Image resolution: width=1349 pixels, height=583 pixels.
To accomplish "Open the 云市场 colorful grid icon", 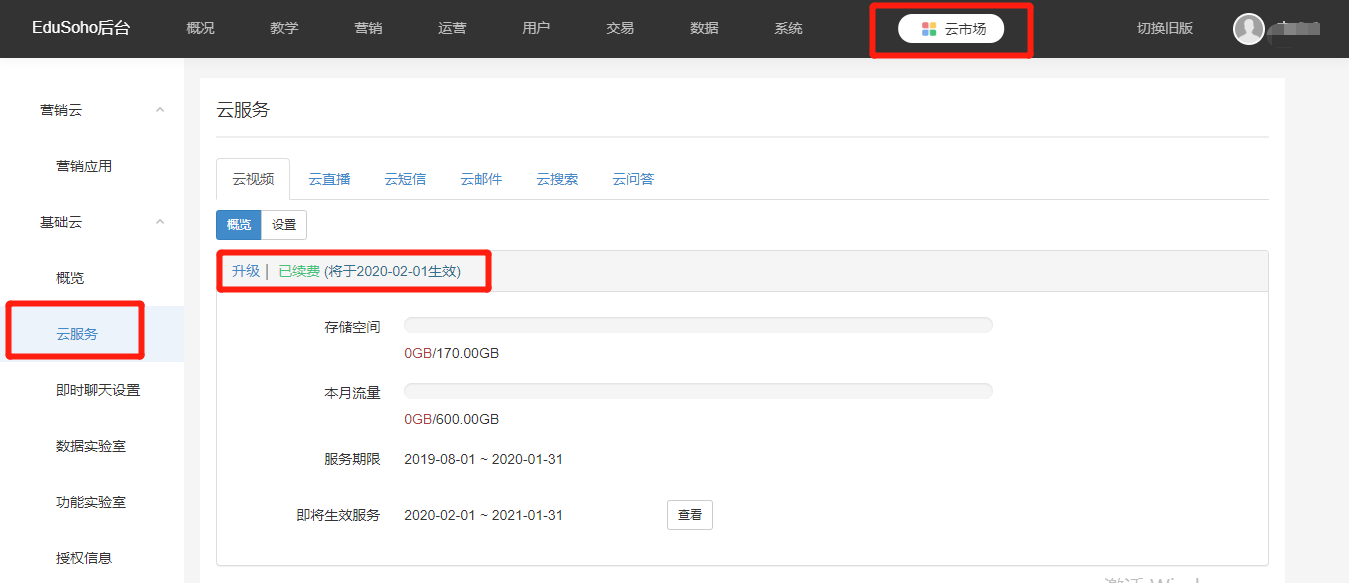I will pyautogui.click(x=929, y=29).
